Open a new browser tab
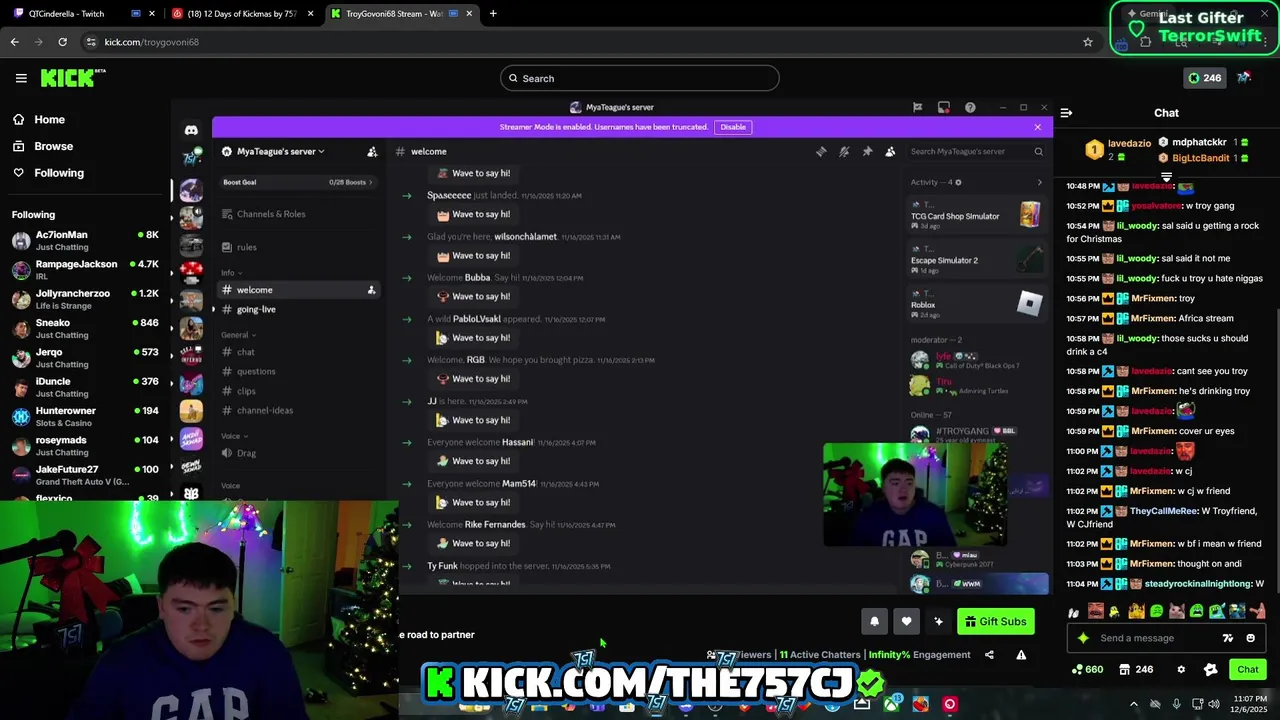 [493, 13]
